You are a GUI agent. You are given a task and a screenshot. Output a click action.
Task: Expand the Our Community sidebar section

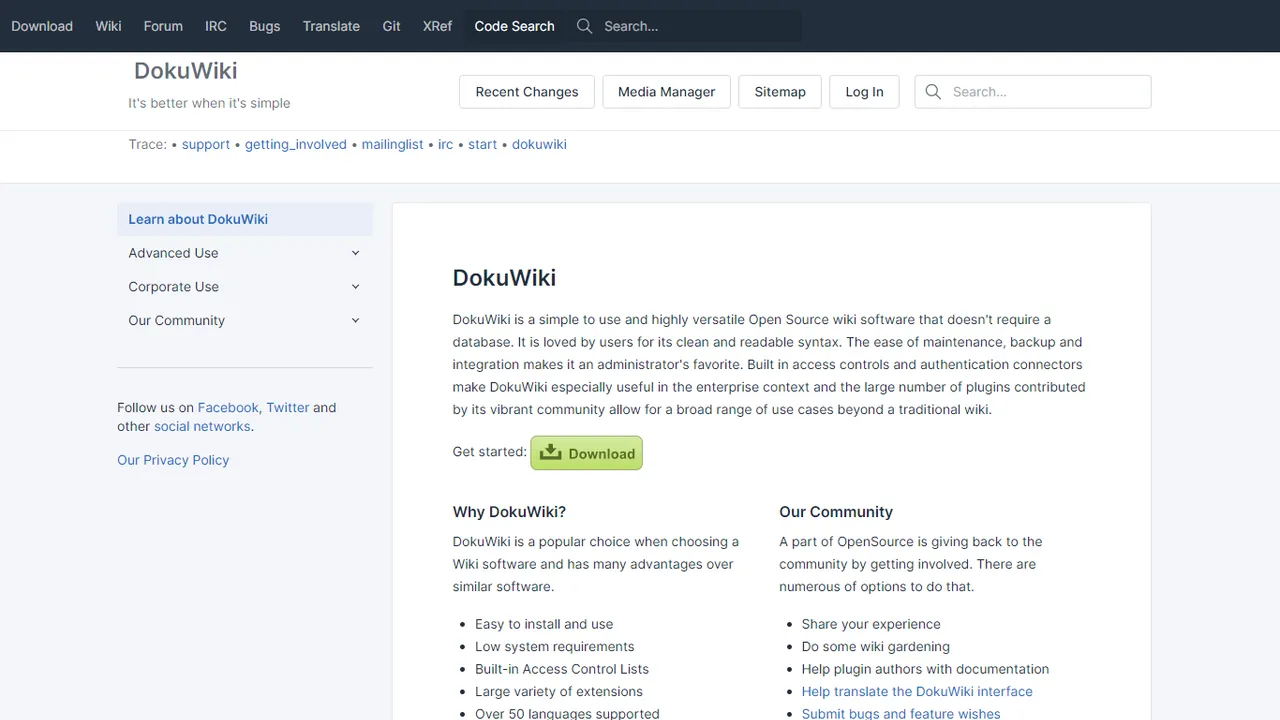point(245,321)
